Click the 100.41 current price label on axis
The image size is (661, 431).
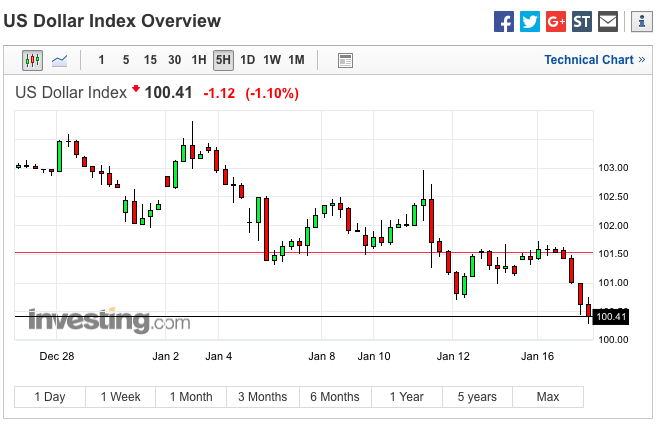[611, 317]
